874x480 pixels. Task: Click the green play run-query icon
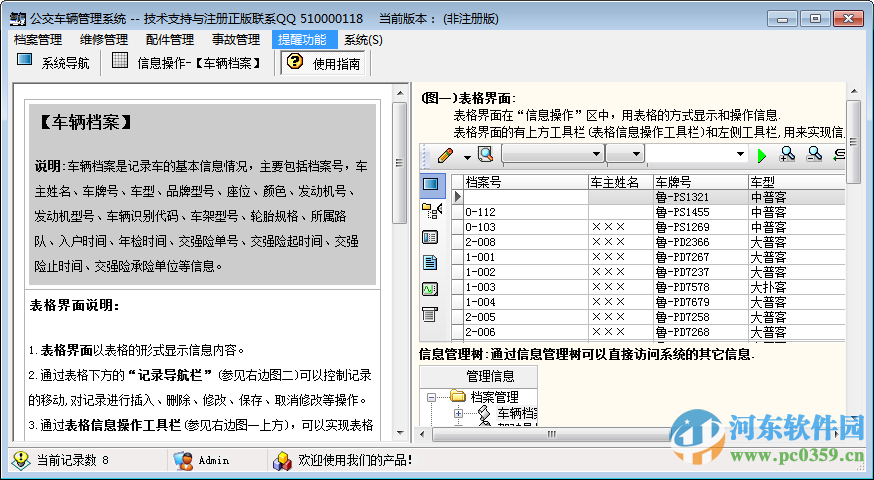click(x=762, y=156)
